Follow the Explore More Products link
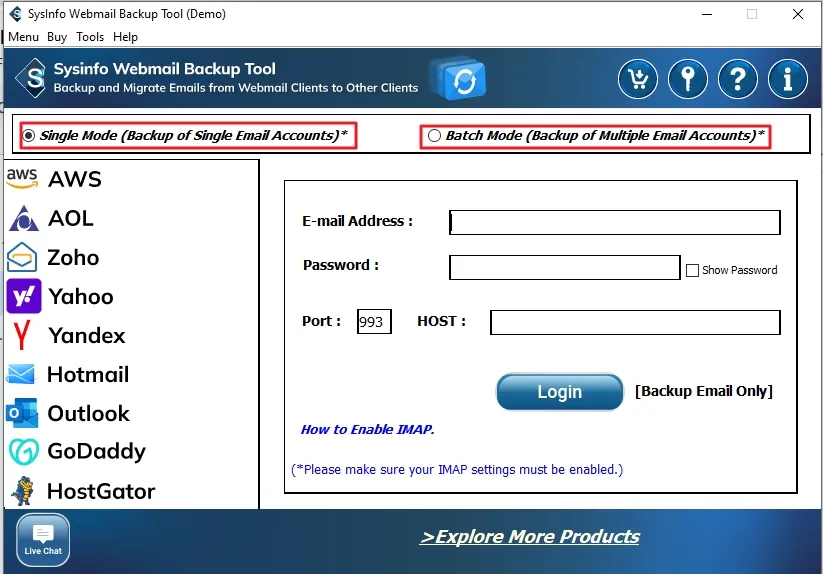The image size is (823, 574). [x=530, y=537]
